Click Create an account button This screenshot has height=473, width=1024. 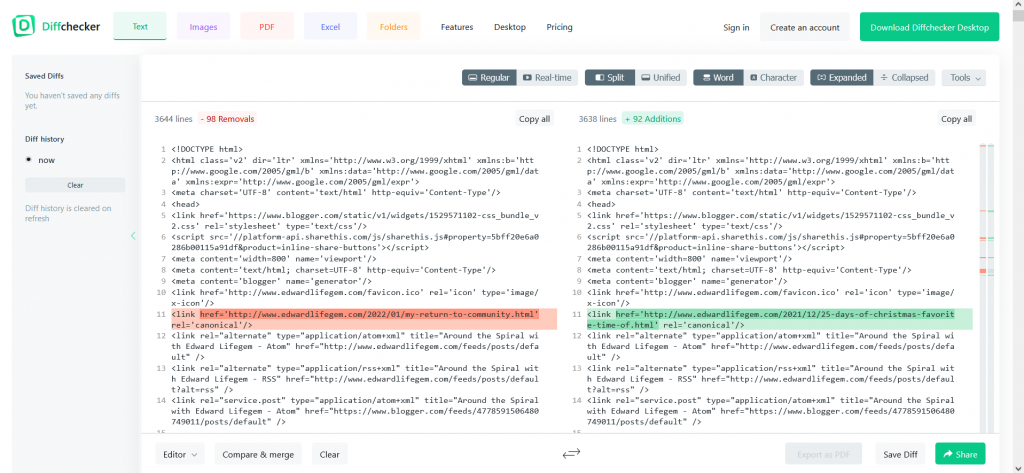pyautogui.click(x=805, y=27)
